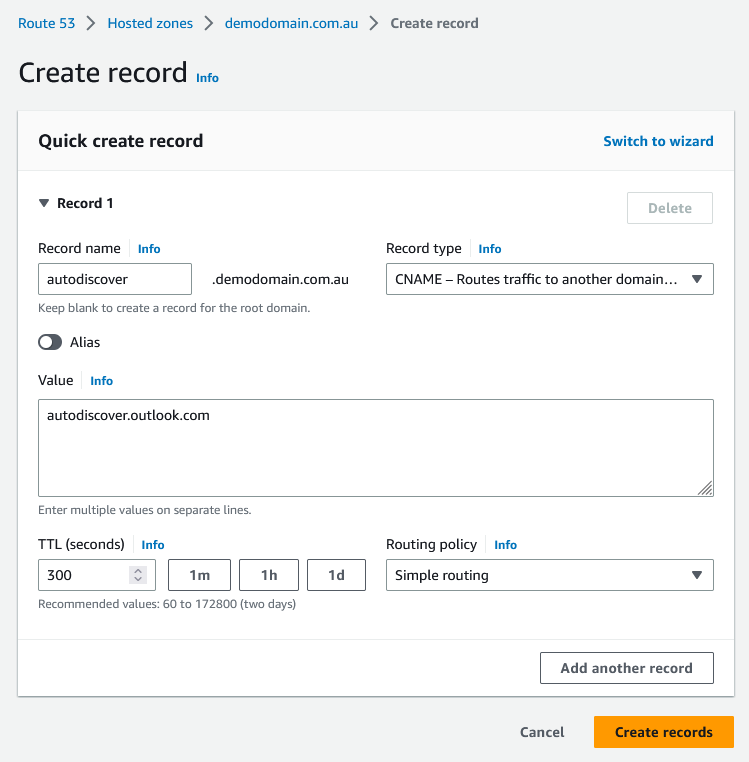Open the Record type dropdown
This screenshot has height=762, width=749.
click(549, 279)
